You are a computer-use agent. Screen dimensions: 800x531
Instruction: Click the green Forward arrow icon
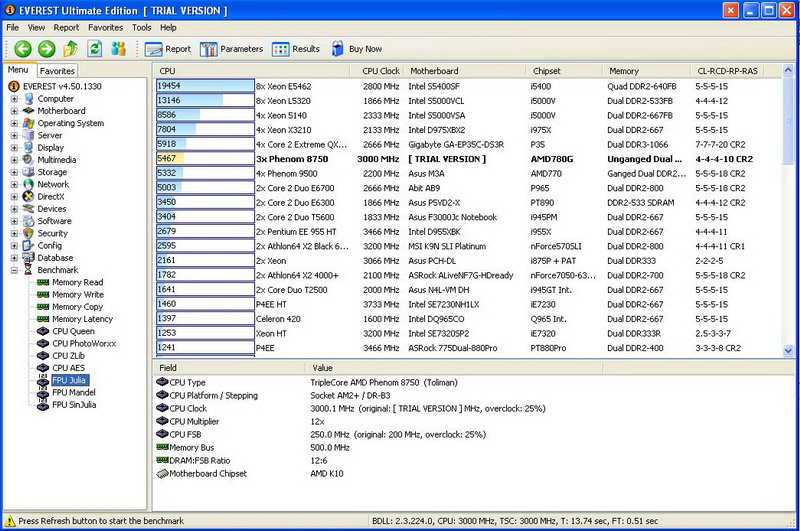(x=46, y=49)
